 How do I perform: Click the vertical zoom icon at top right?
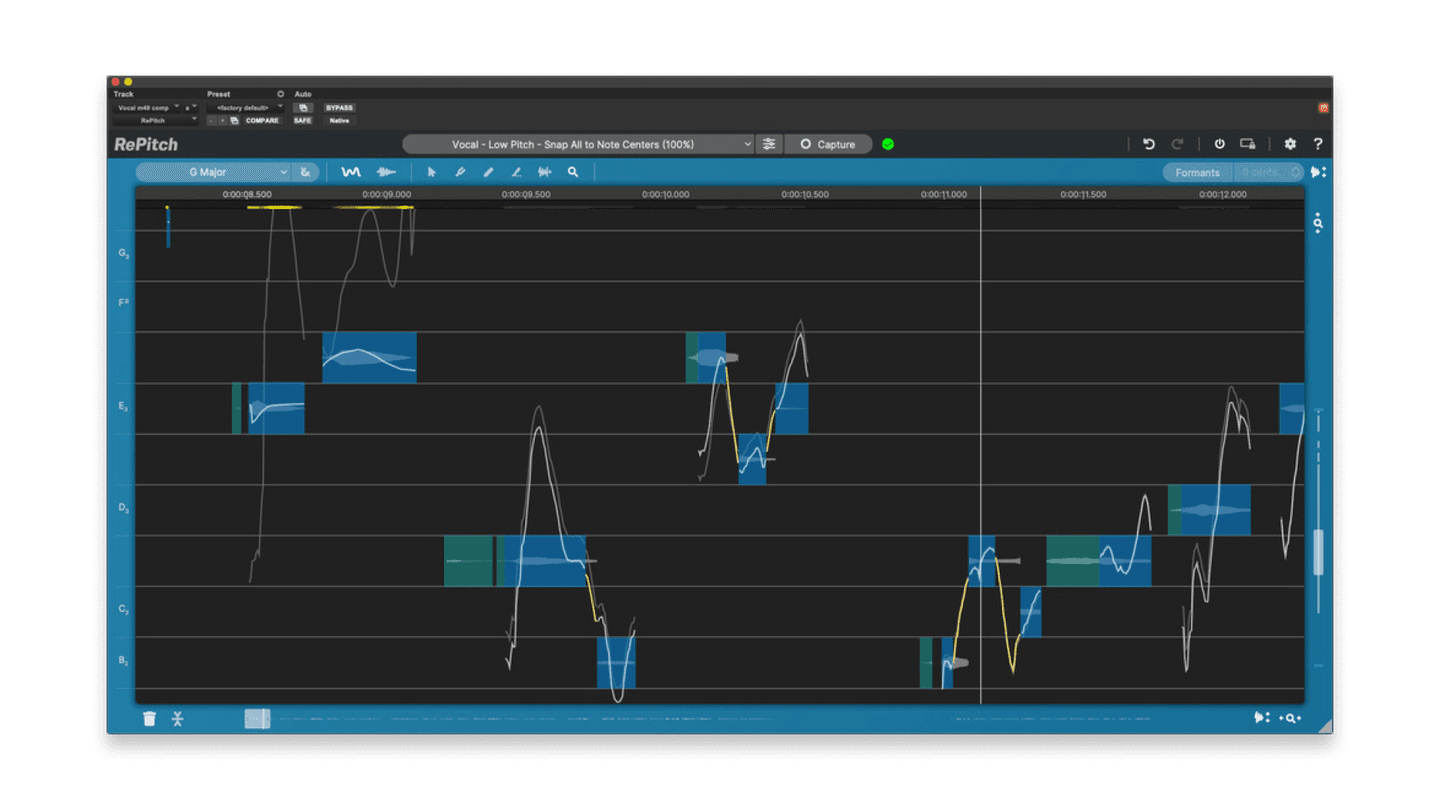click(1318, 223)
